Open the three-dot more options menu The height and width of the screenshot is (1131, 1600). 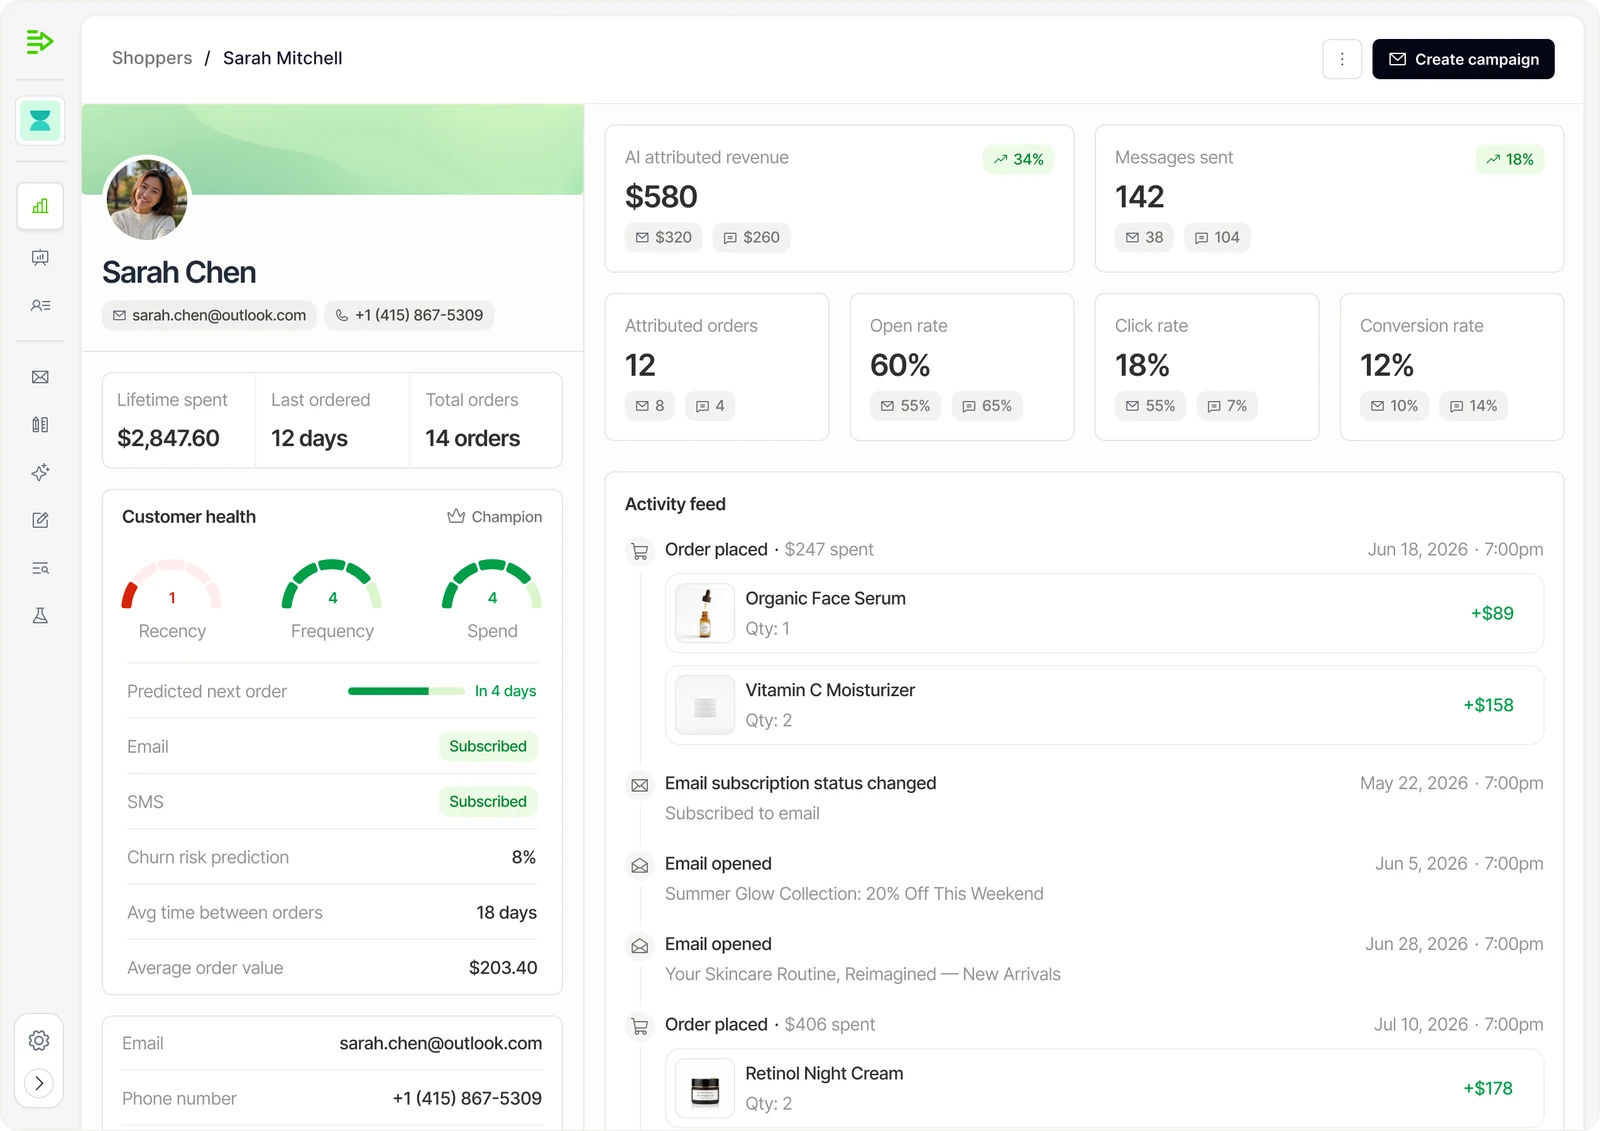(1342, 59)
